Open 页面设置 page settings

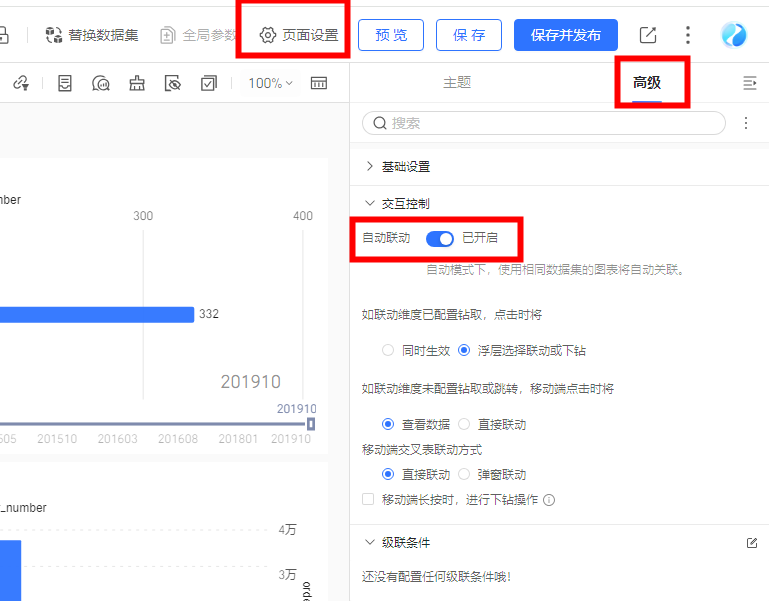pos(298,36)
